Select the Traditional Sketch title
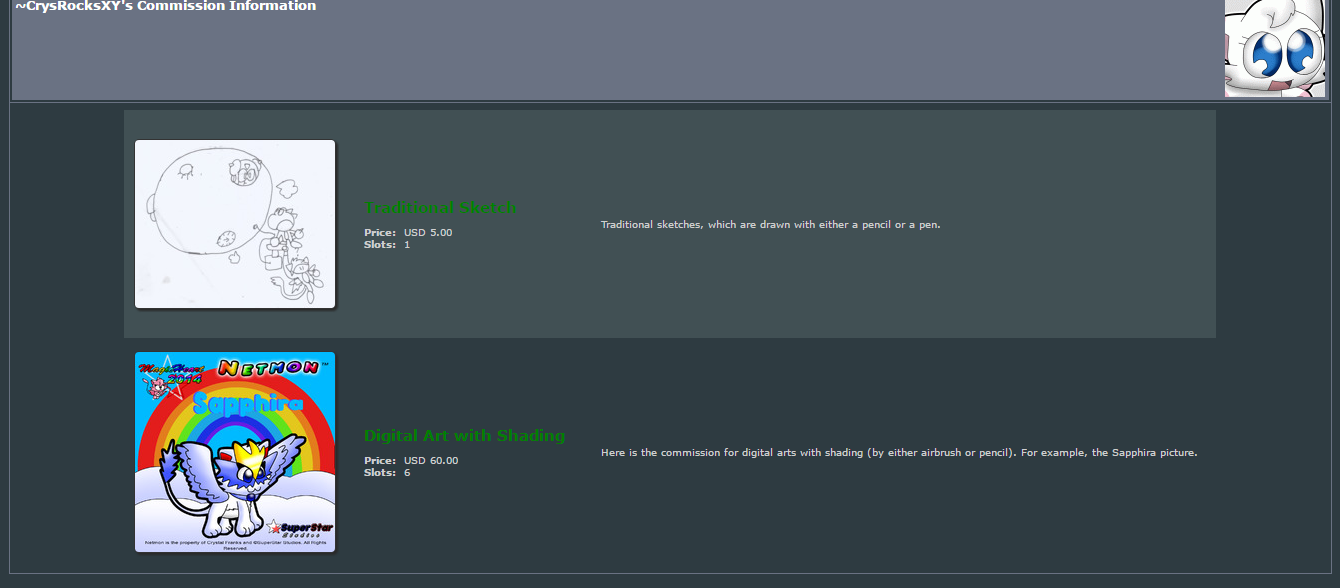Viewport: 1340px width, 588px height. (440, 208)
